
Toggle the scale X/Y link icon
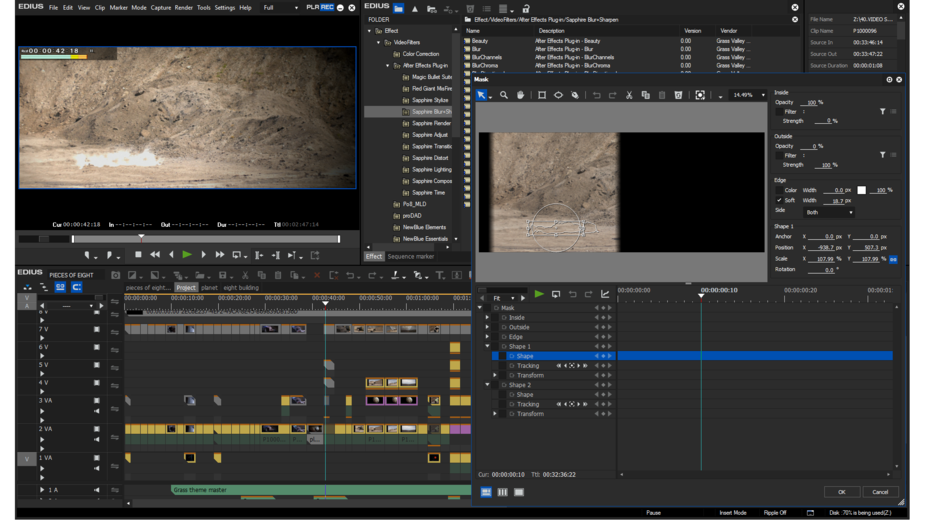[x=894, y=259]
